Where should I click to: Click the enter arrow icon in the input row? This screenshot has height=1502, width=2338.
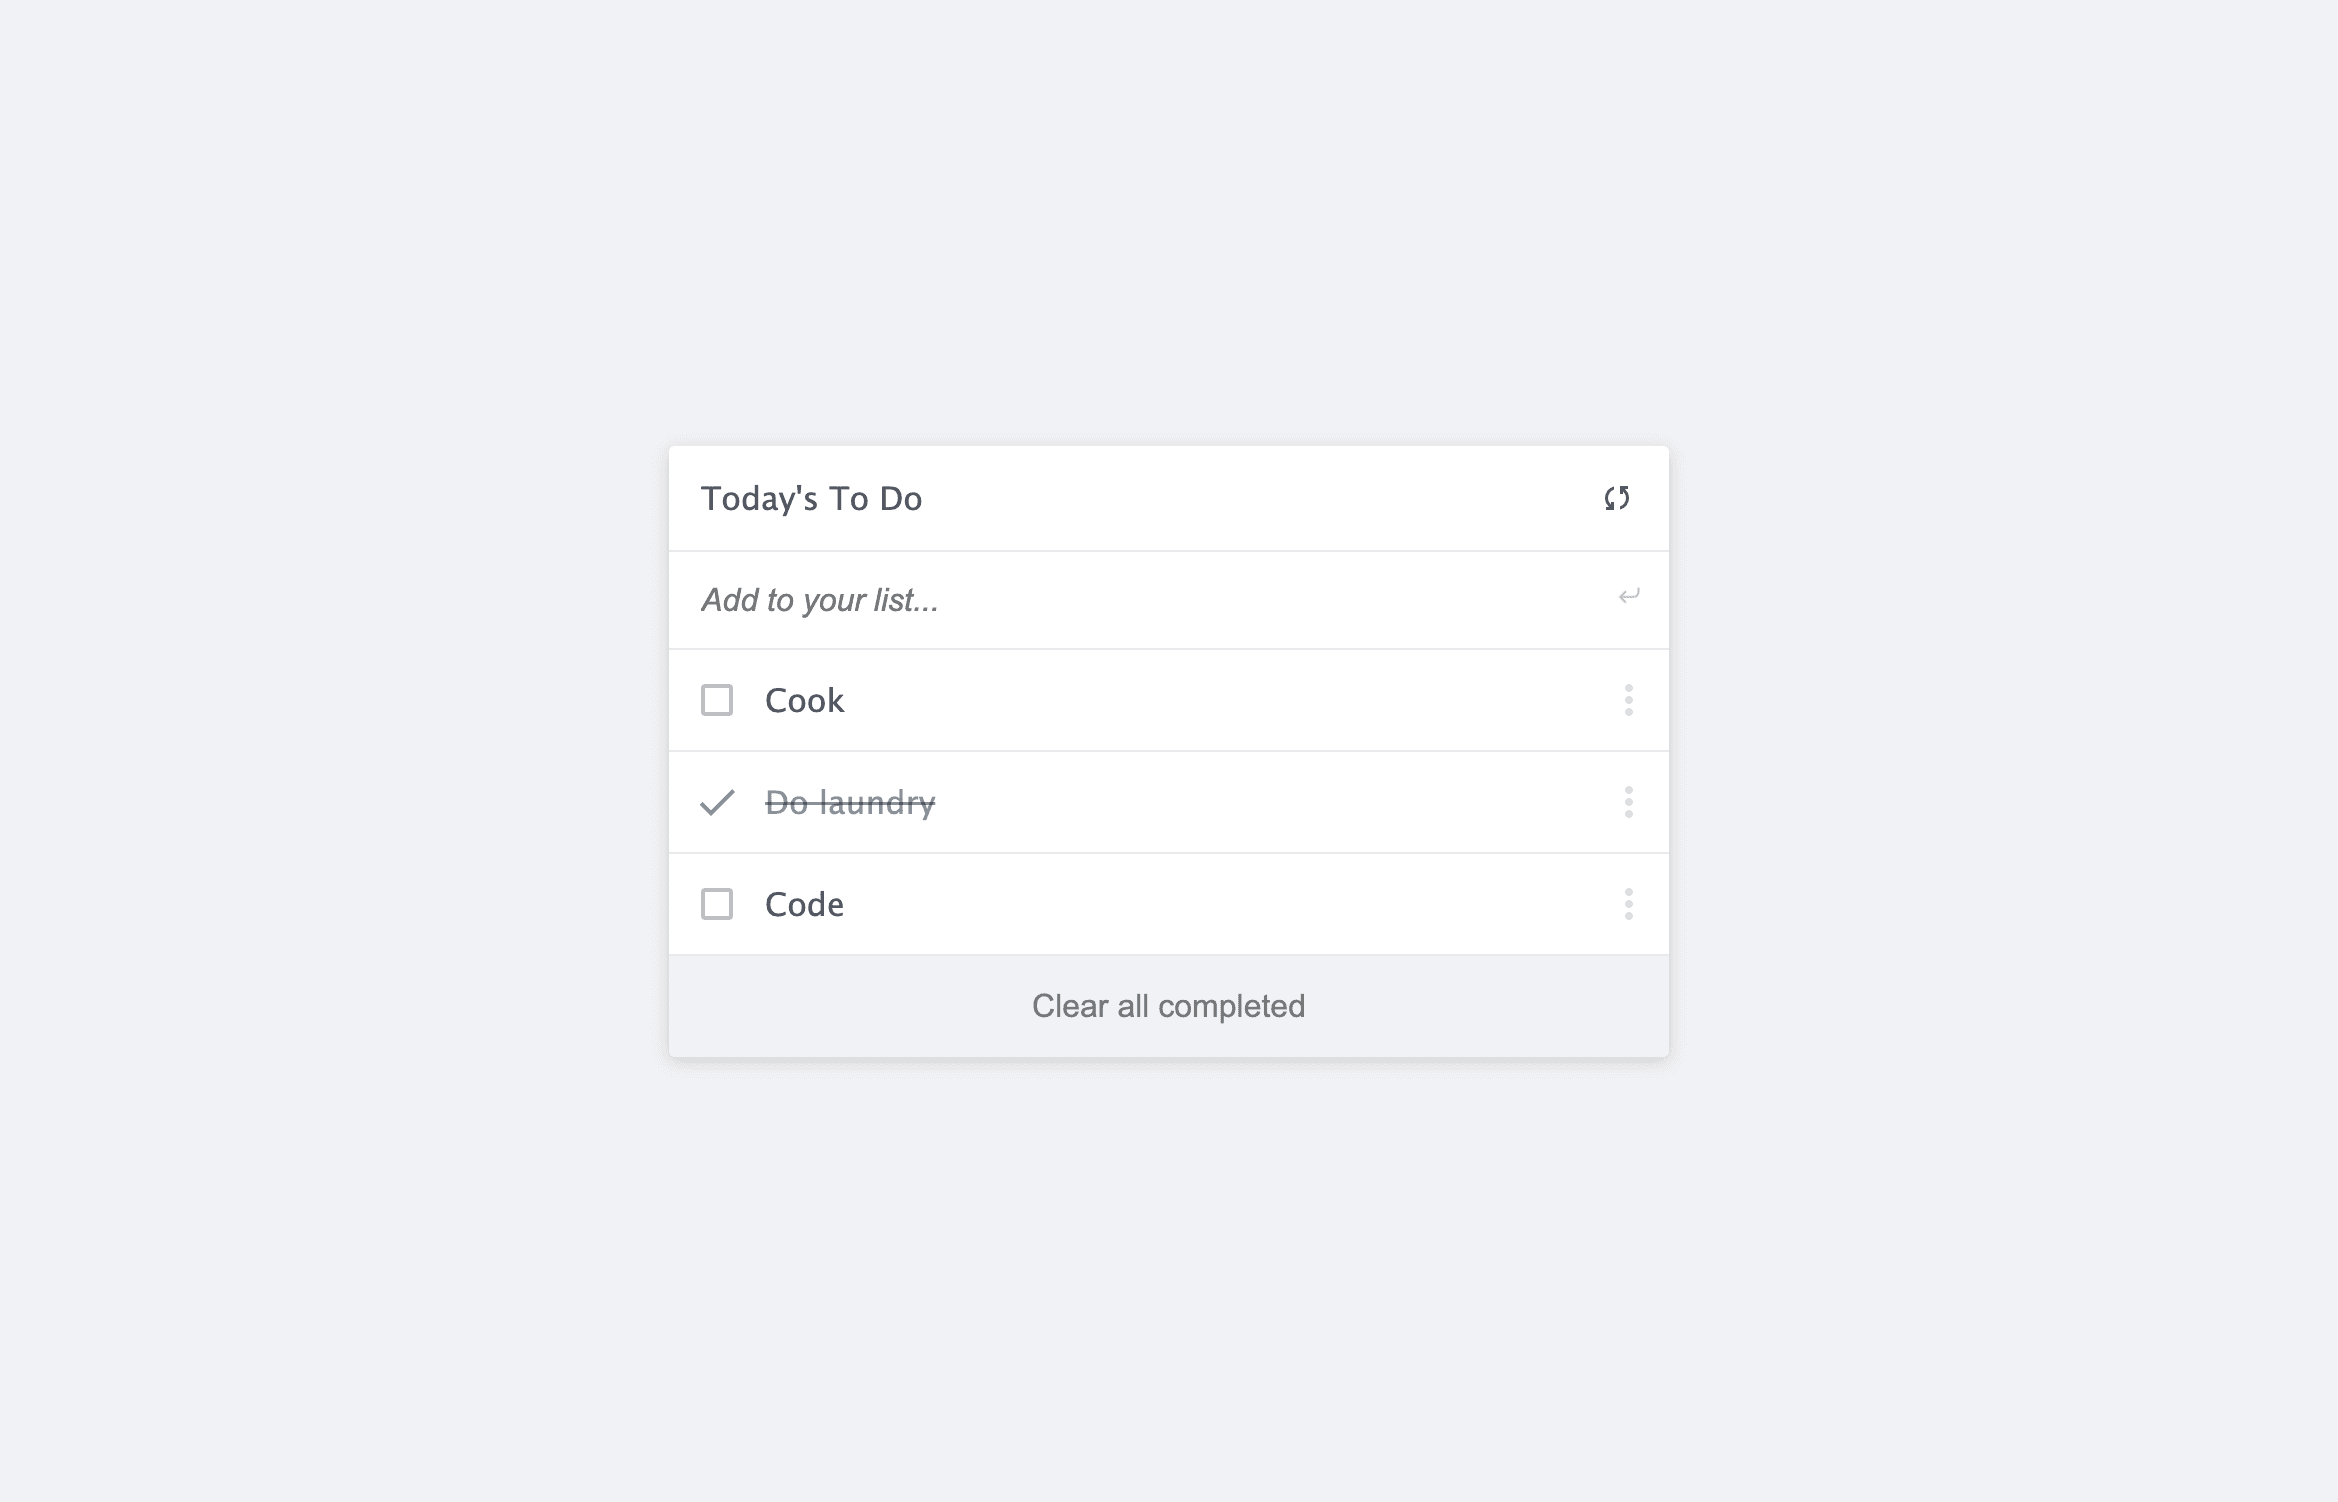coord(1629,597)
